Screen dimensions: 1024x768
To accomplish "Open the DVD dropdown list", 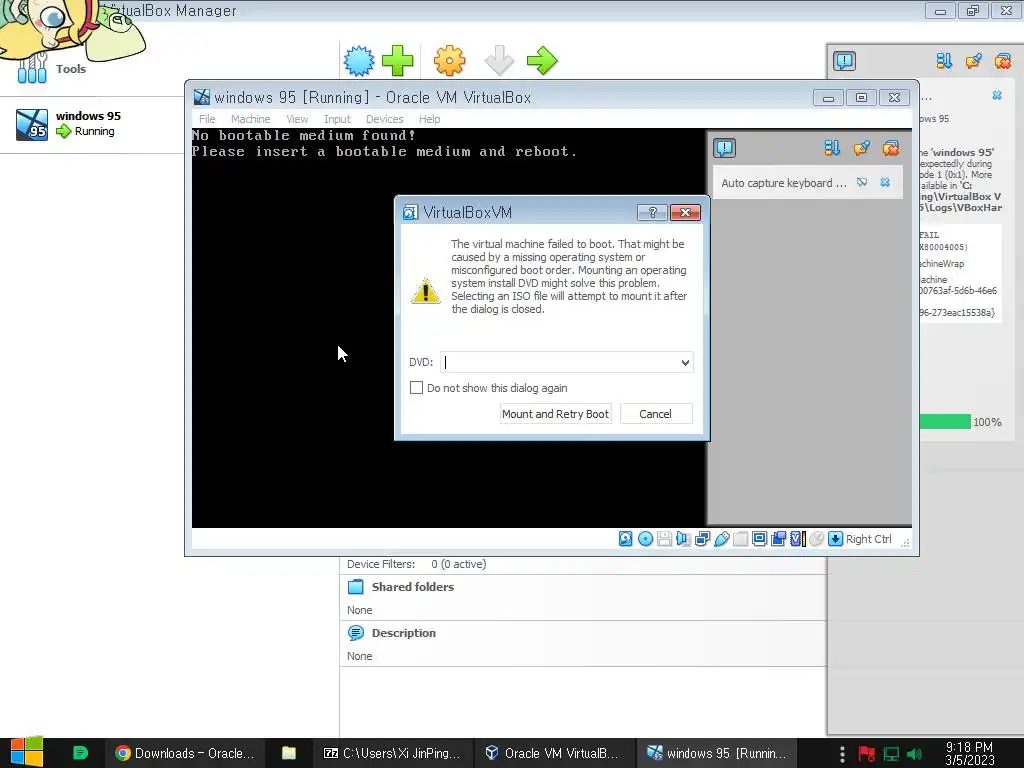I will click(x=685, y=362).
